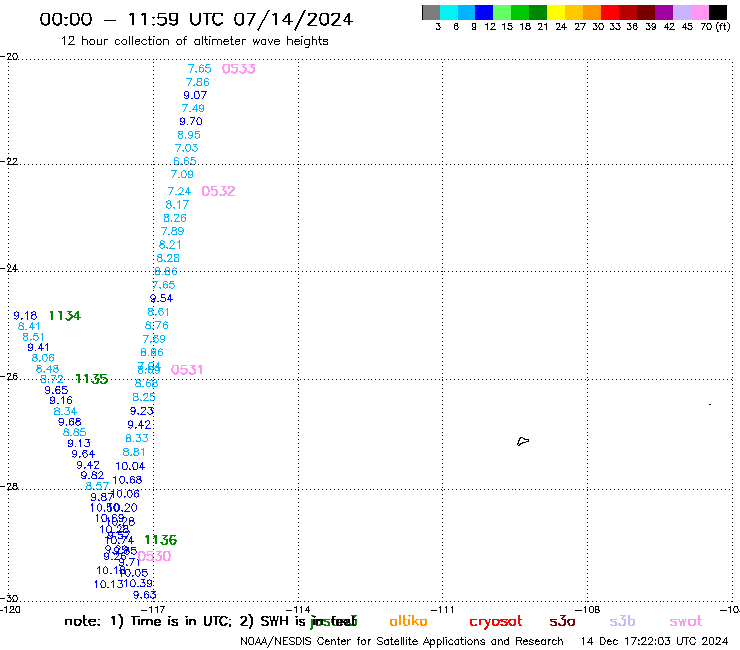Click the NOAA/NESDIS credit line
Screen dimensions: 740x650
(x=402, y=642)
